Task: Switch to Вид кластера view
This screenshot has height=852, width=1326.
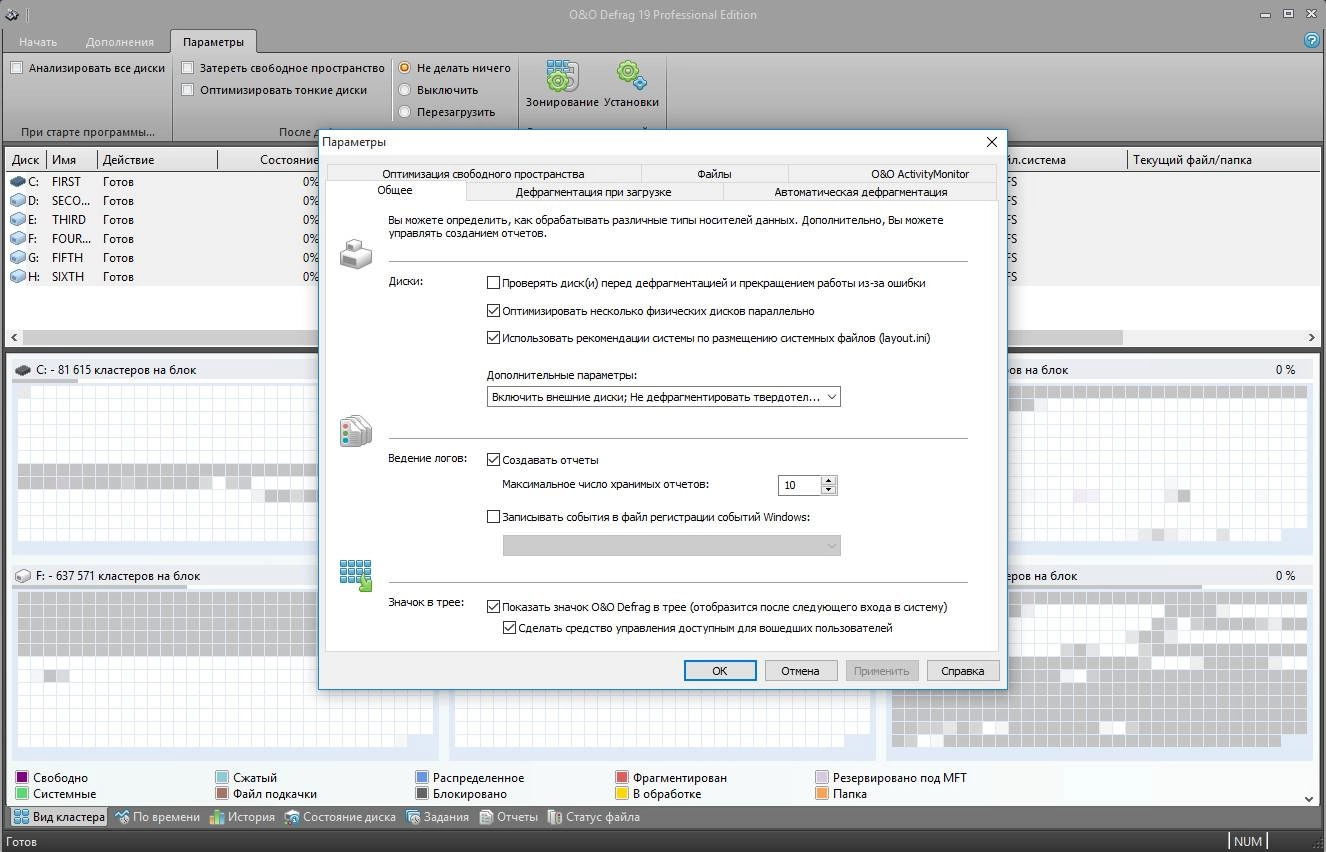Action: click(x=57, y=817)
